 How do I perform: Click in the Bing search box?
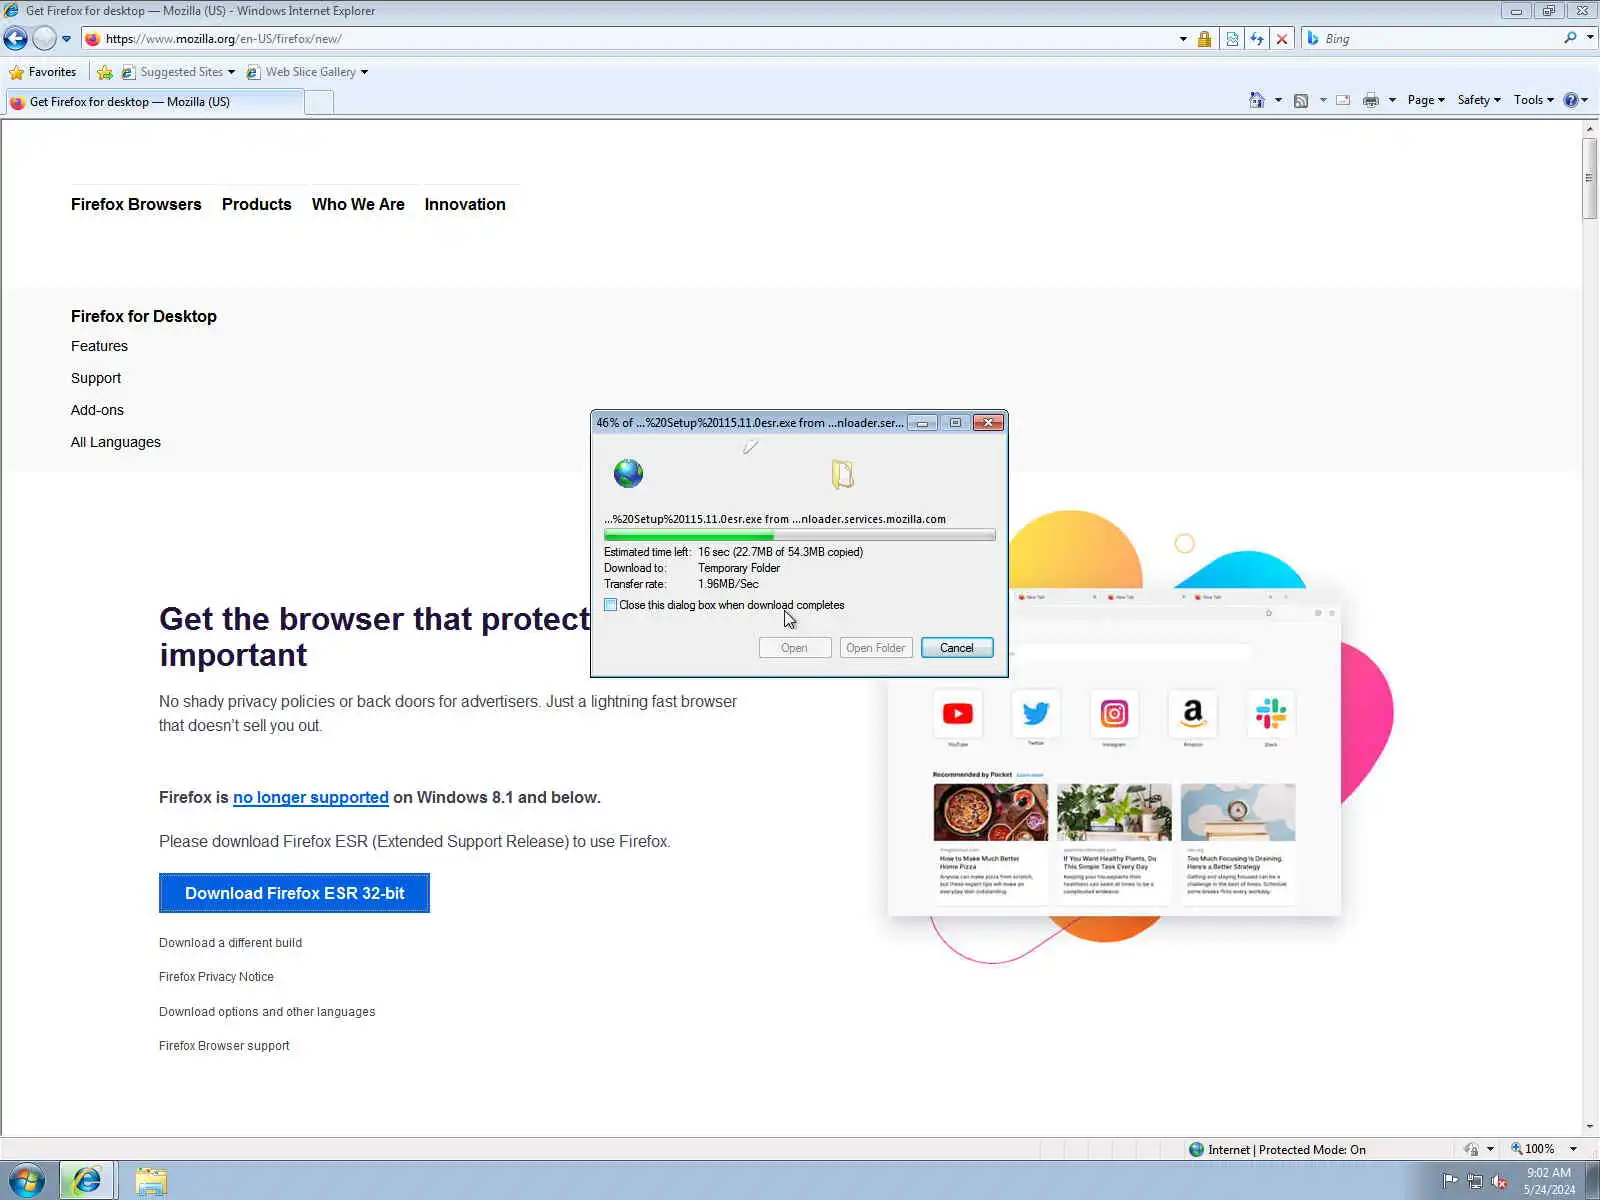tap(1440, 39)
